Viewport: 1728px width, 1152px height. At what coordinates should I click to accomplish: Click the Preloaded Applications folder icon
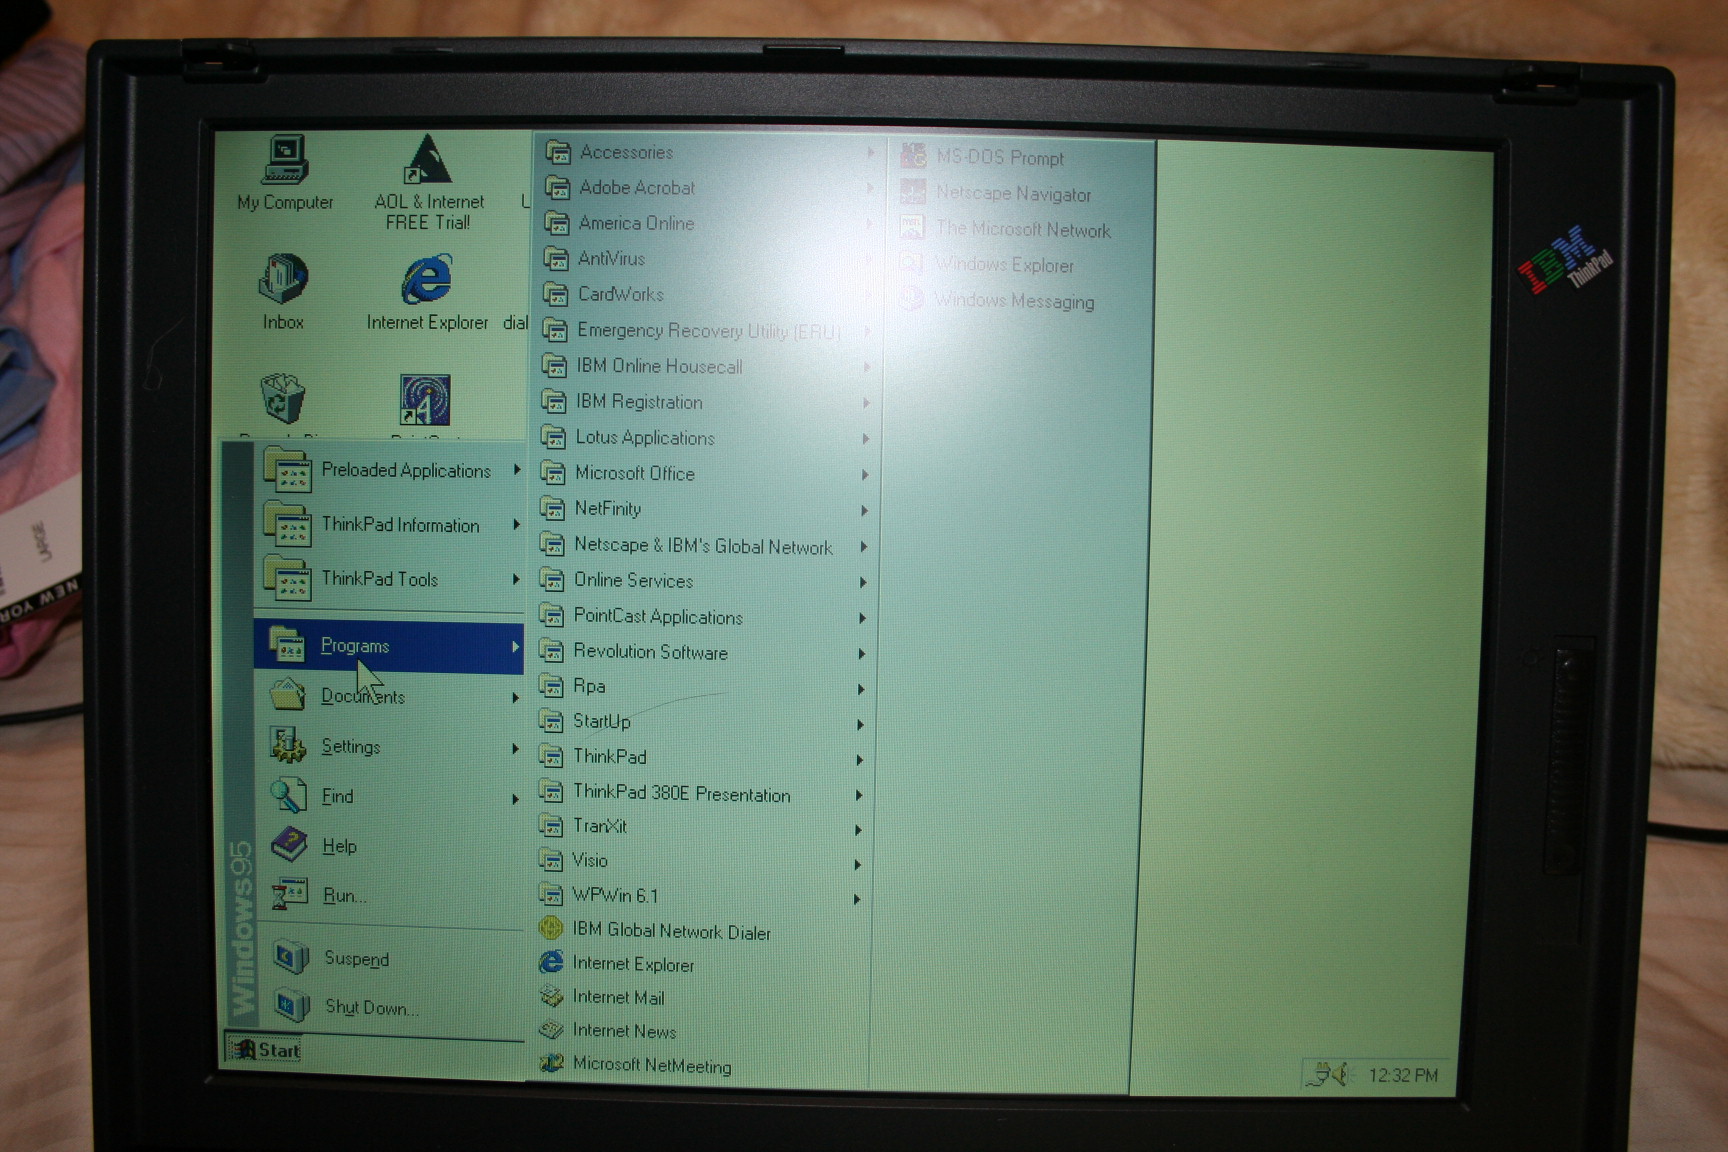pos(287,470)
